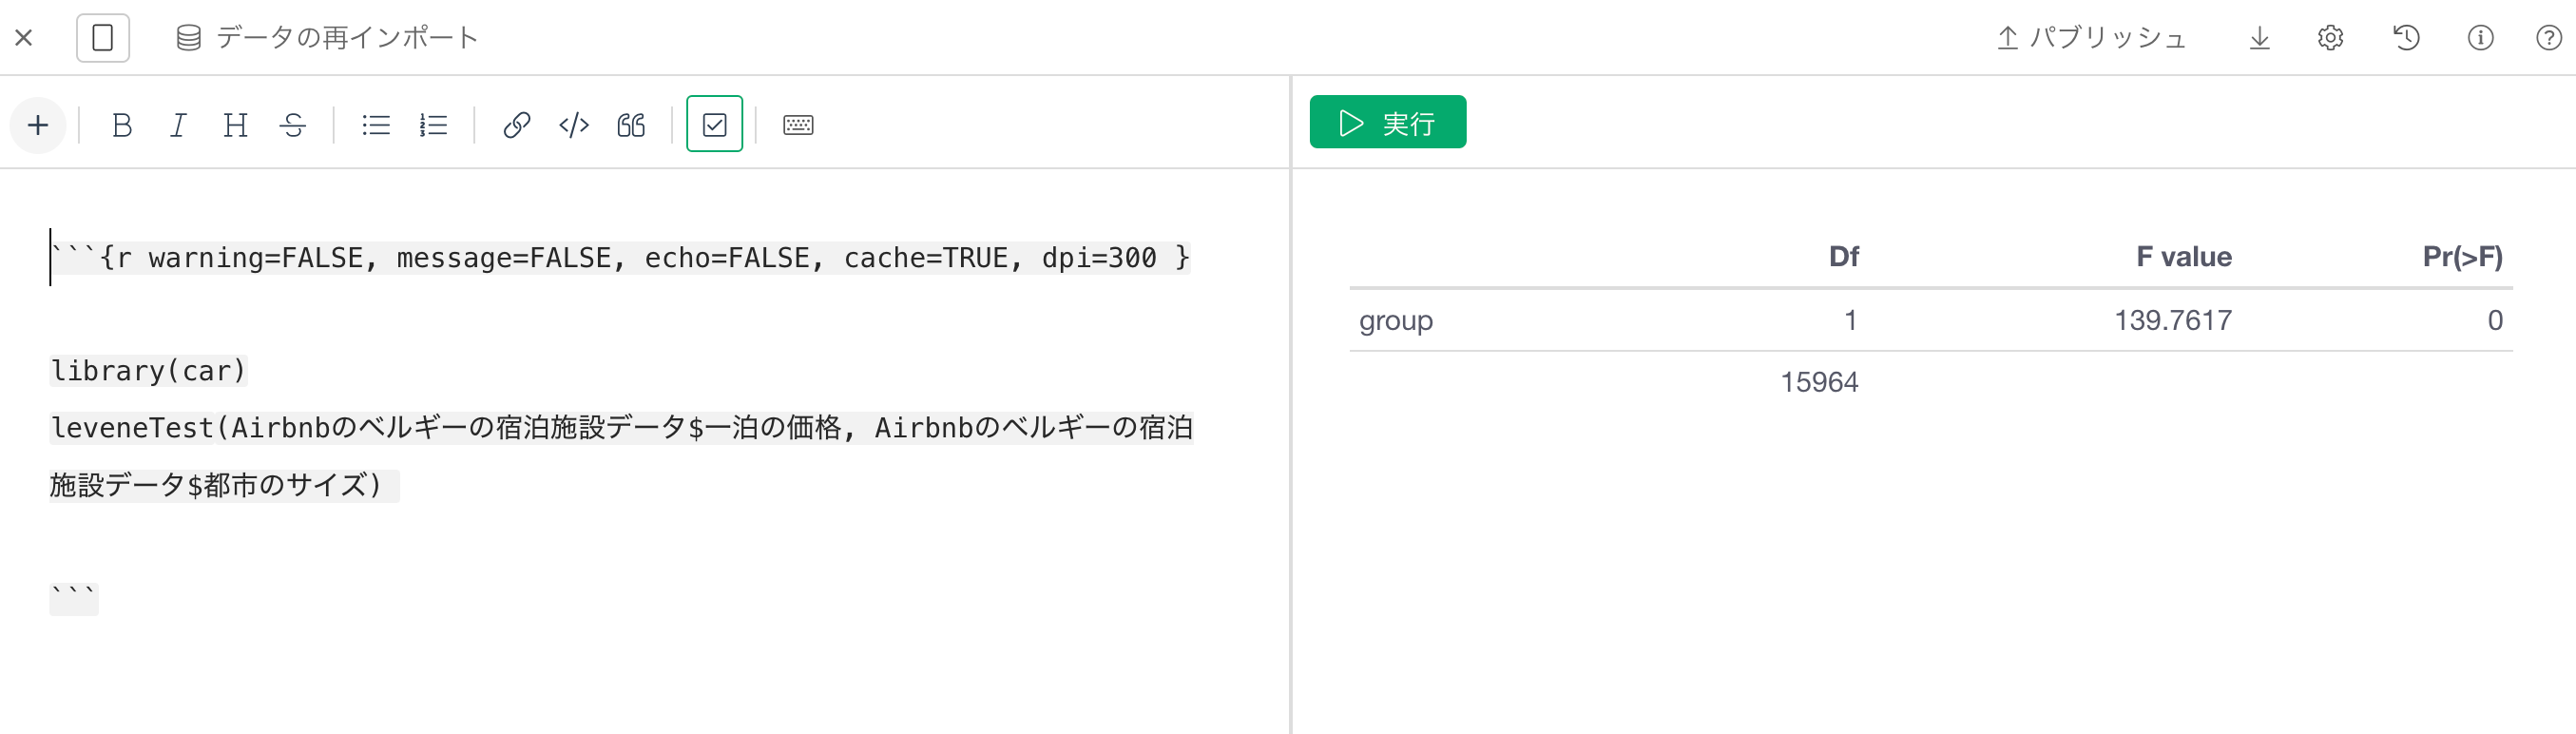
Task: Apply bold formatting
Action: click(122, 125)
